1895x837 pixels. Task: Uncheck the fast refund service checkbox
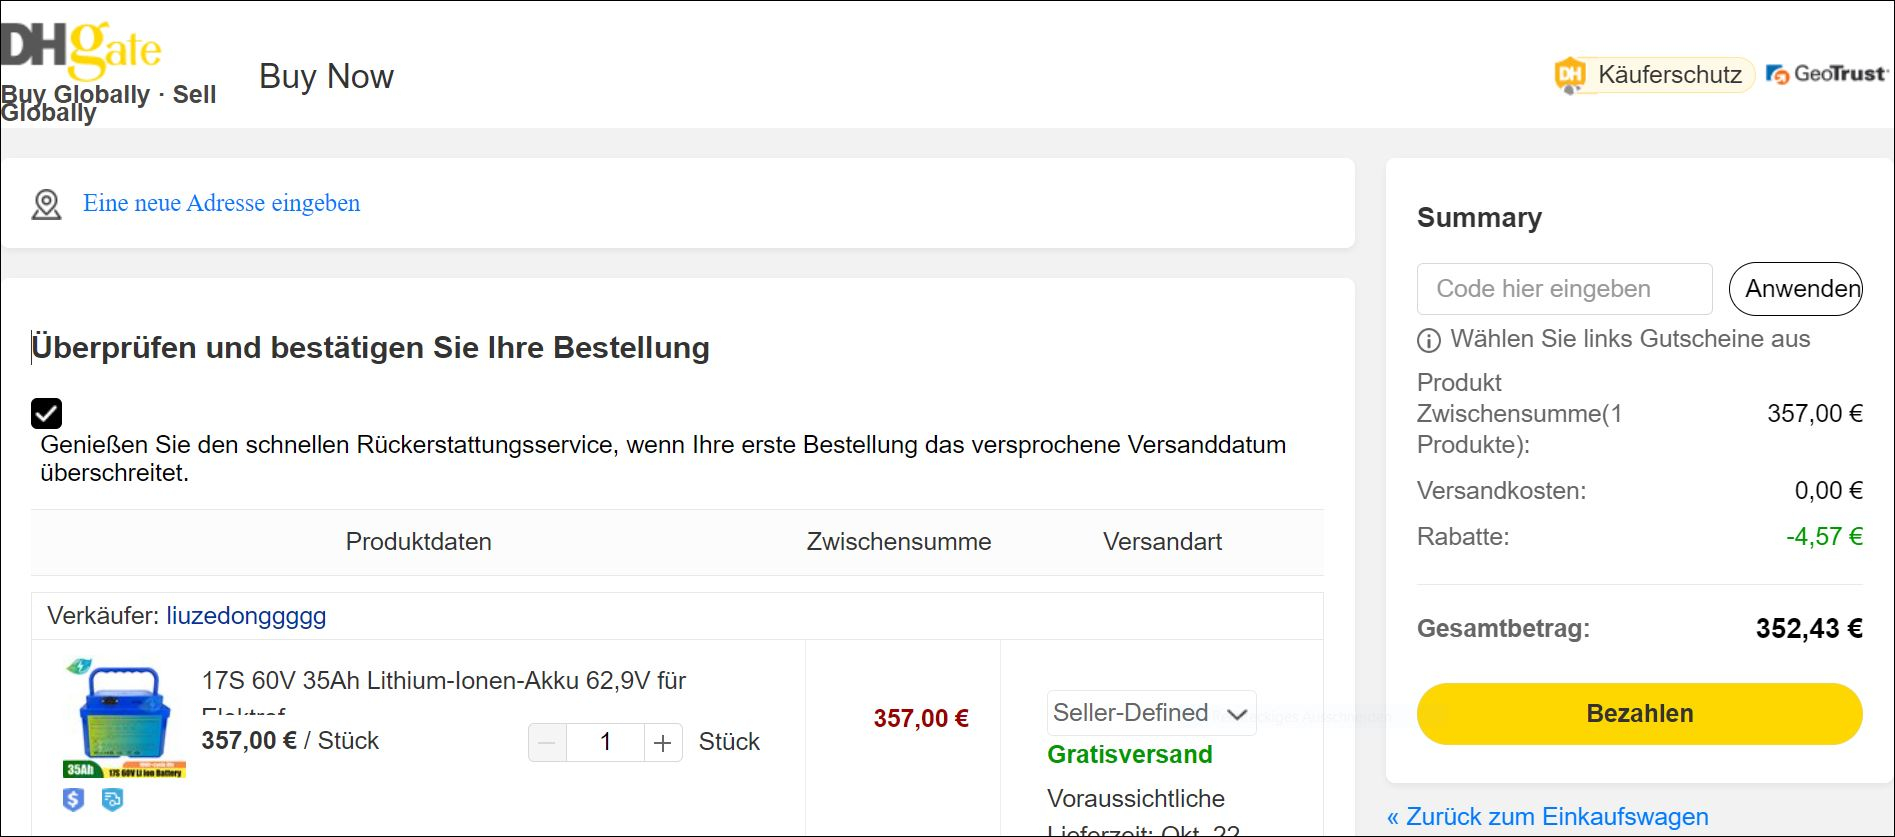point(47,413)
